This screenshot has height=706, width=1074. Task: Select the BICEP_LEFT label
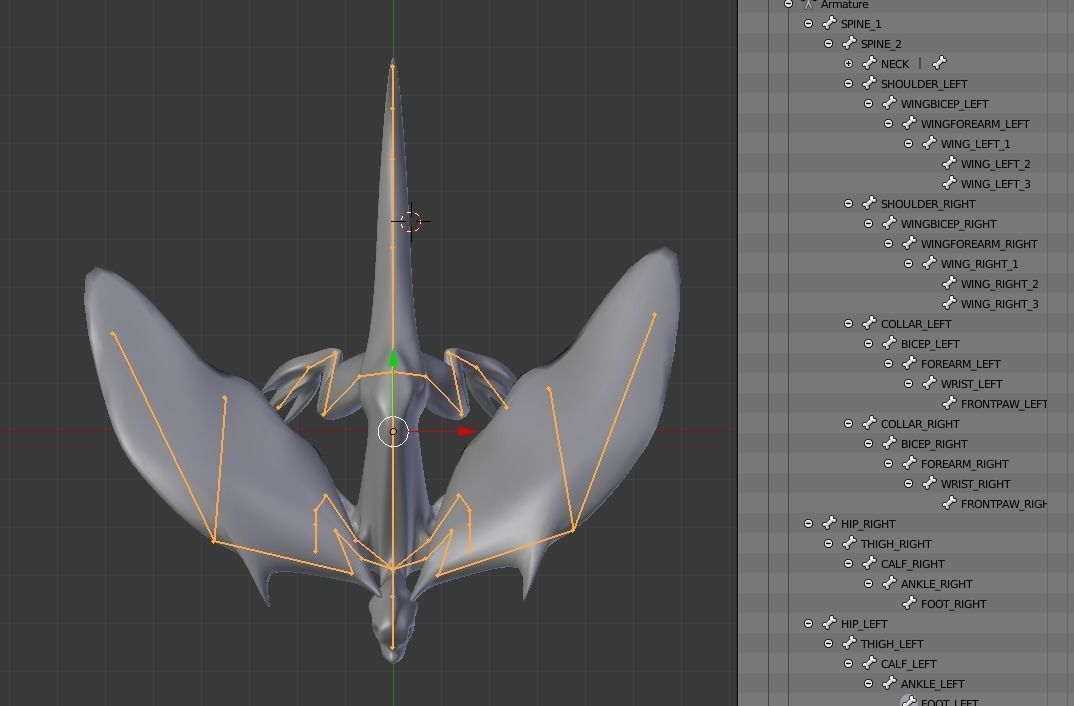[930, 344]
